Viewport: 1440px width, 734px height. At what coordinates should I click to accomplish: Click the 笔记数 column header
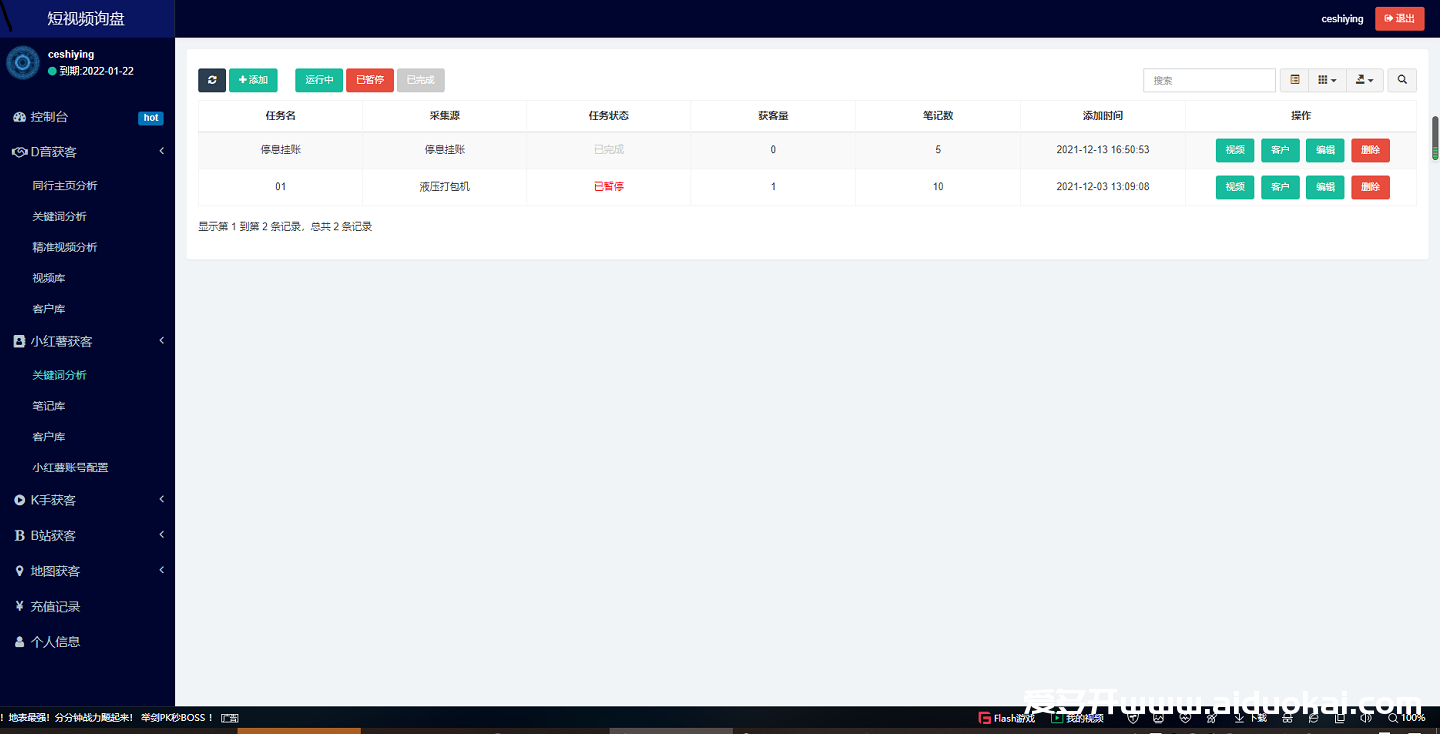pyautogui.click(x=938, y=116)
